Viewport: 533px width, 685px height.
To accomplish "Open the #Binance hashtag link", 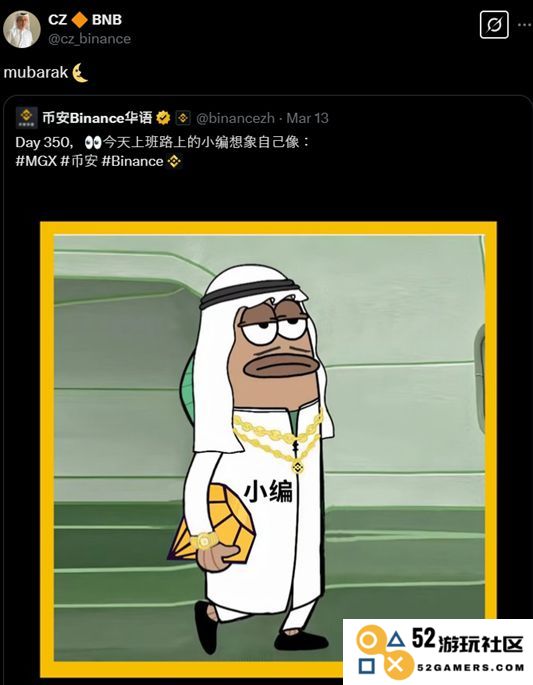I will pyautogui.click(x=132, y=161).
